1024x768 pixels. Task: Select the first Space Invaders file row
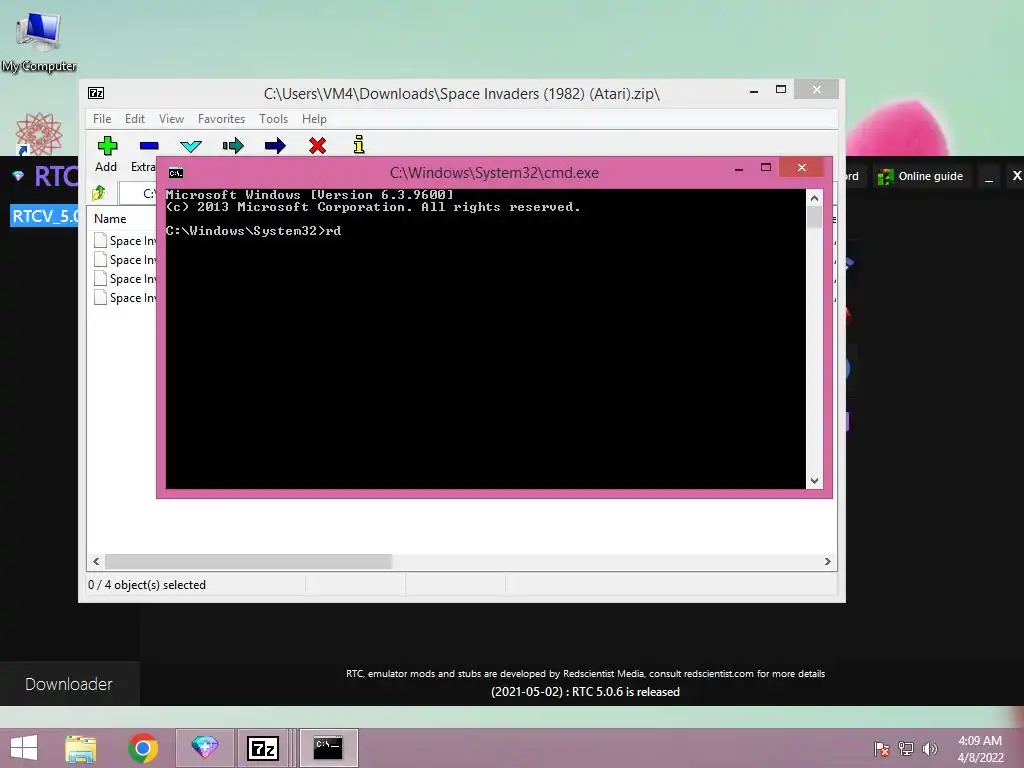pos(125,240)
